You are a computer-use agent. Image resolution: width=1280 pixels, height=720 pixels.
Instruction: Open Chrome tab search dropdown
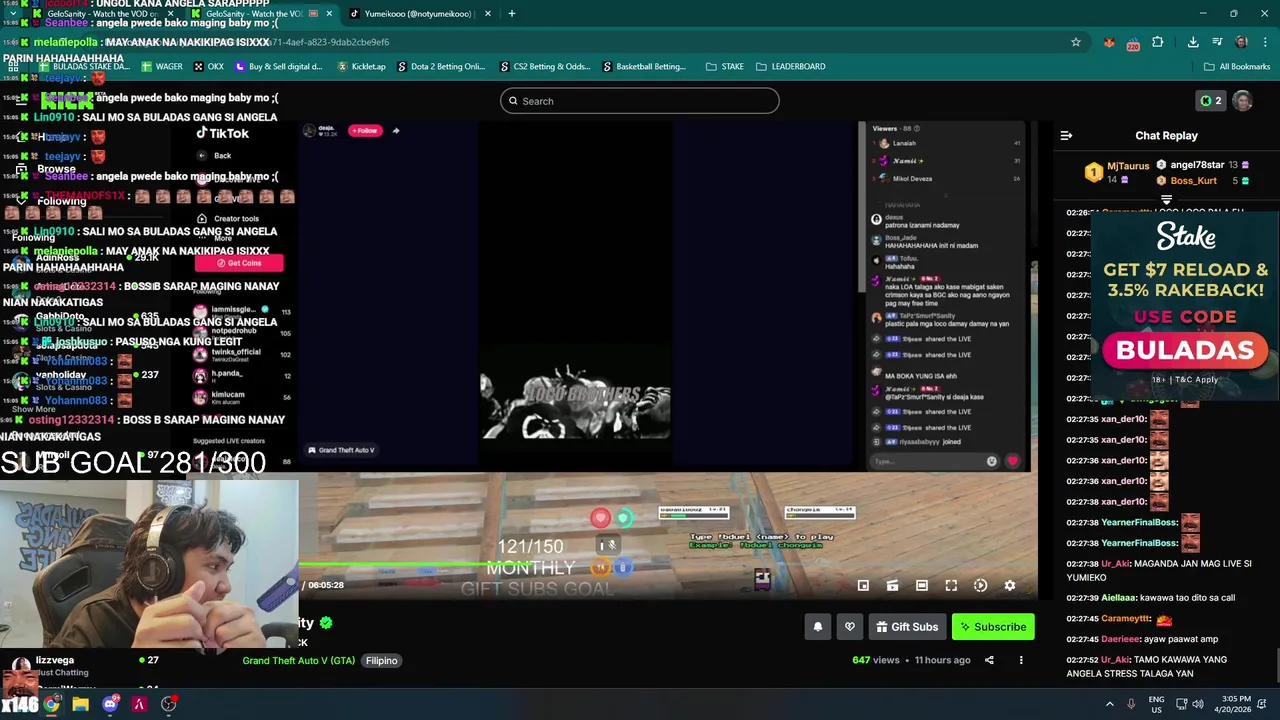[x=12, y=14]
